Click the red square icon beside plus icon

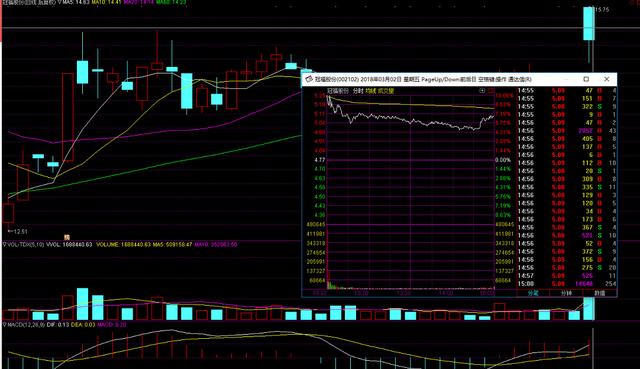pos(491,91)
